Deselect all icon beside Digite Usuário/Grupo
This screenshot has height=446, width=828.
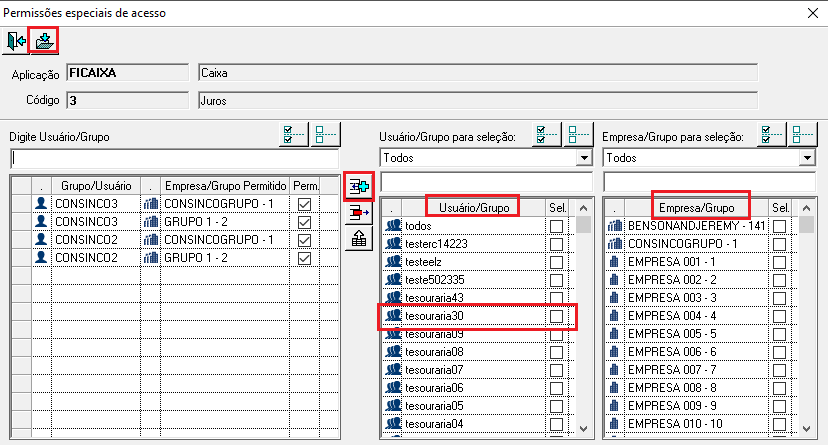(325, 135)
